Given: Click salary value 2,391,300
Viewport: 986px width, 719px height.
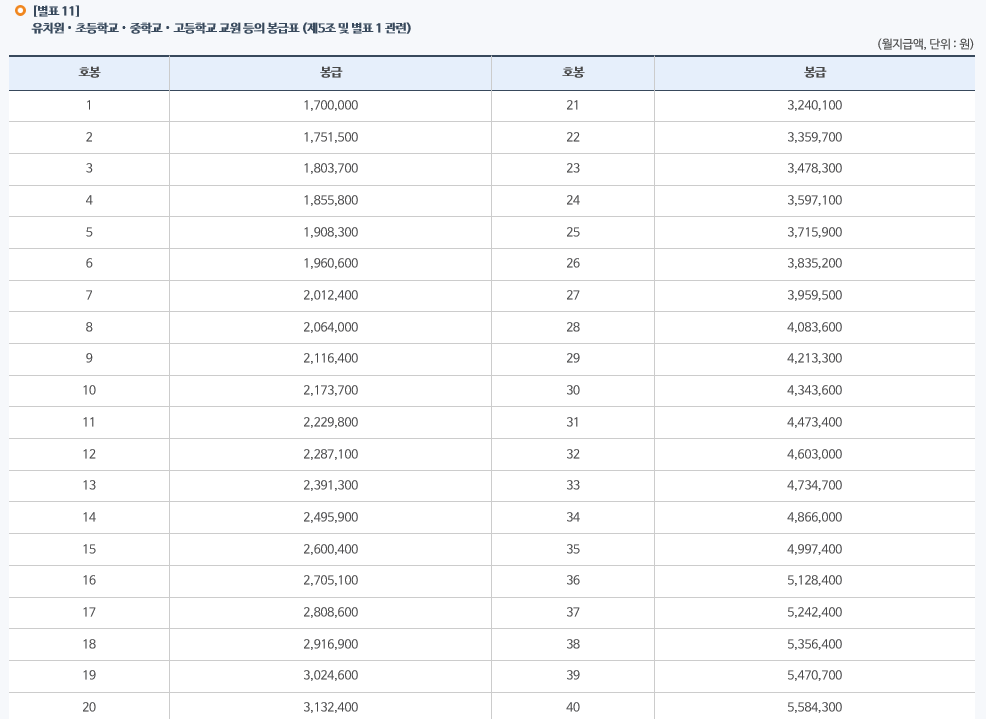Looking at the screenshot, I should coord(331,486).
